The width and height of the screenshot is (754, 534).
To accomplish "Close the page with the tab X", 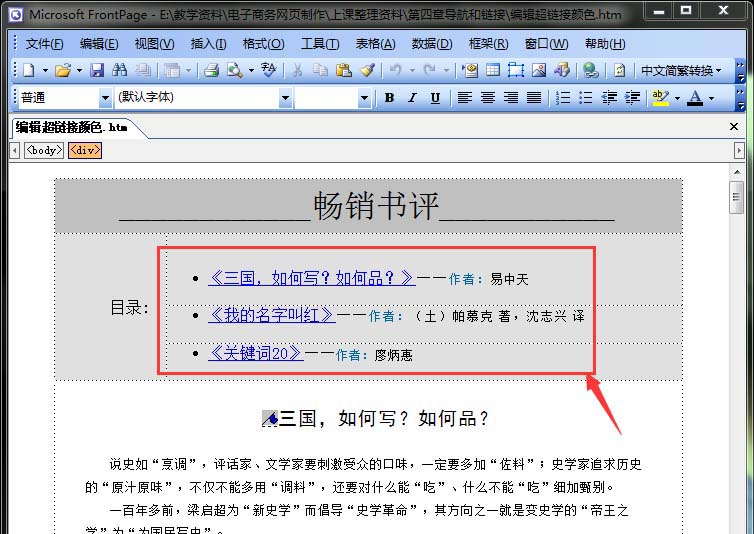I will pyautogui.click(x=734, y=127).
